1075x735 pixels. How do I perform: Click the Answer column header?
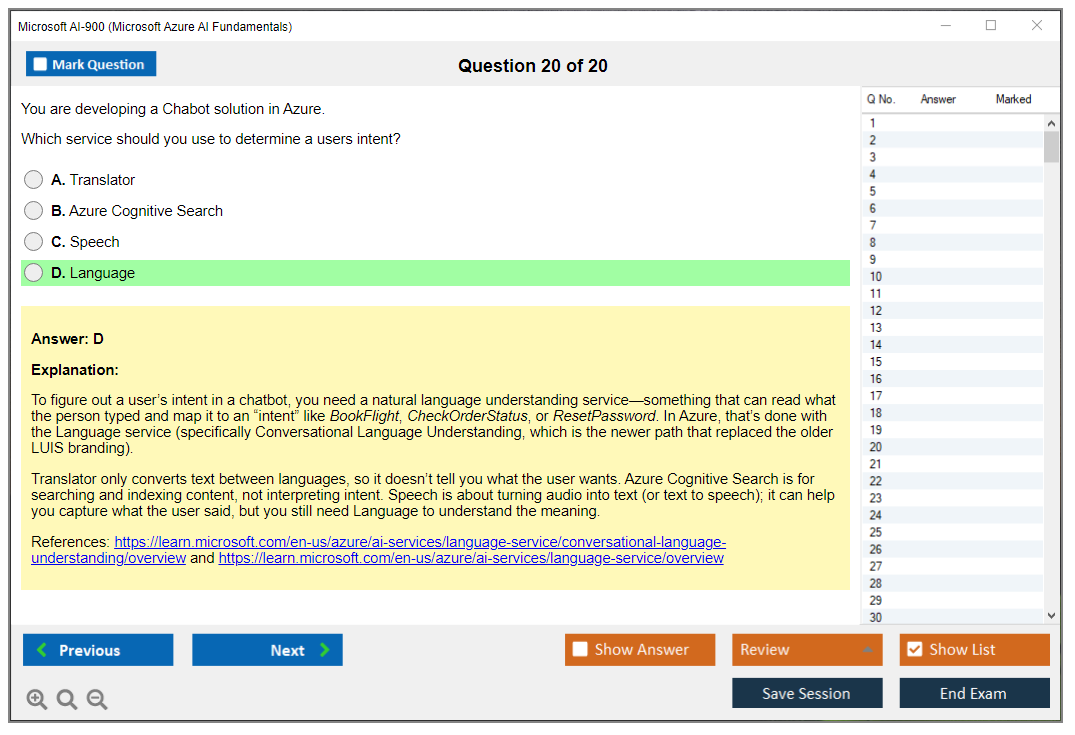click(x=937, y=99)
